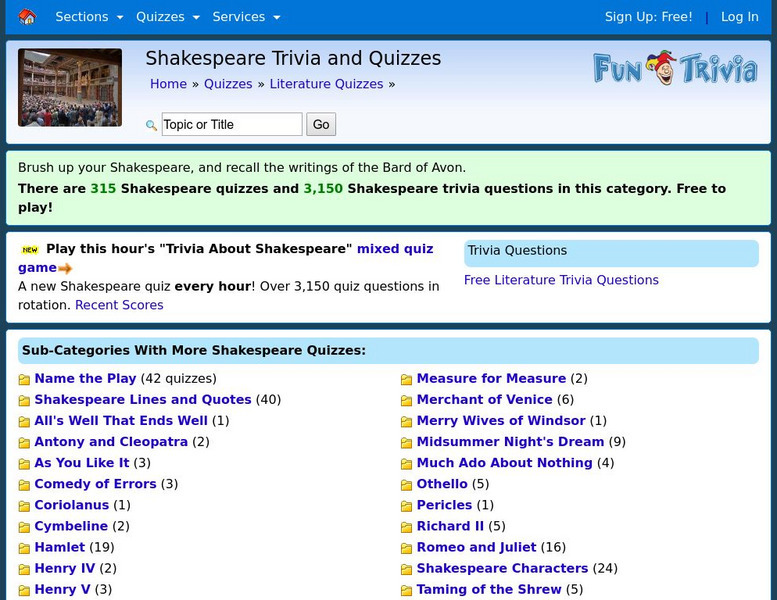
Task: Open the Quizzes dropdown menu
Action: coord(167,17)
